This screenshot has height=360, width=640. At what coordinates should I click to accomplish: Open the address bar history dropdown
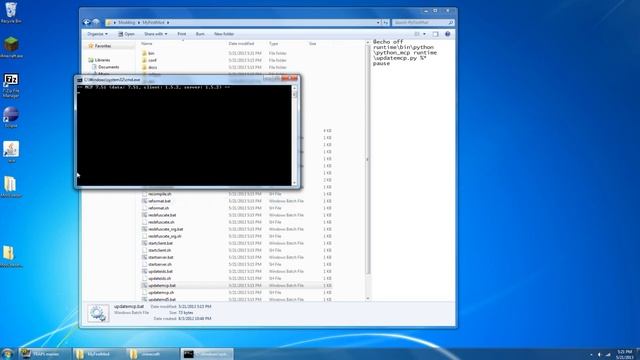click(378, 22)
